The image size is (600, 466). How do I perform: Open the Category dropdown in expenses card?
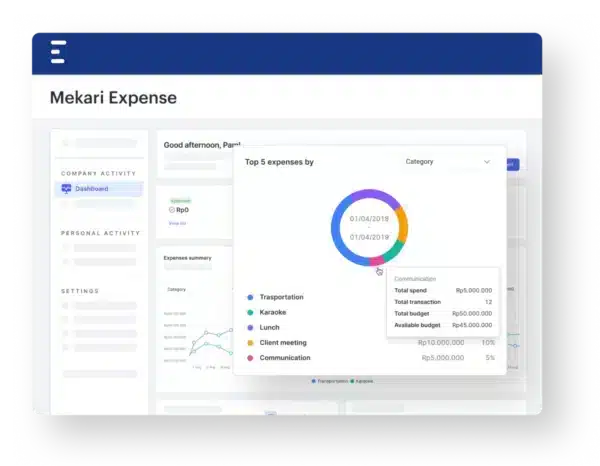point(448,162)
